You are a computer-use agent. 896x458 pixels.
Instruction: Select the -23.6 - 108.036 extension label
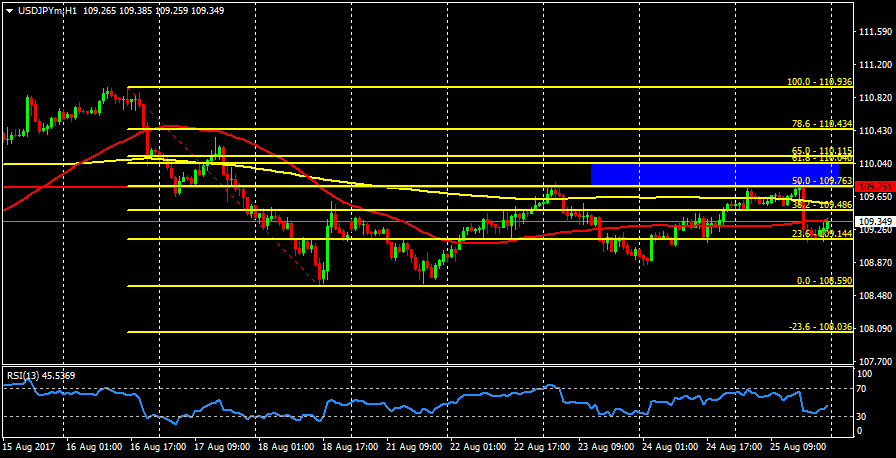point(820,327)
